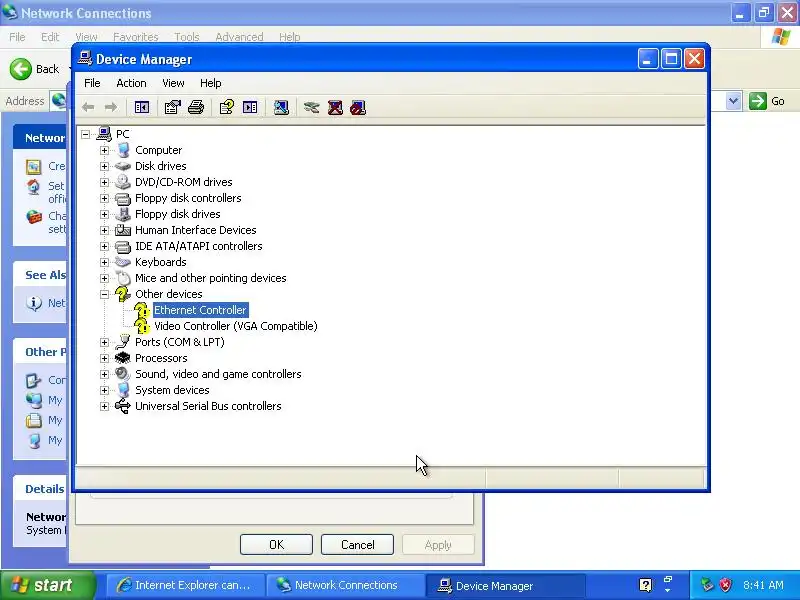Click the Disable device toolbar icon
Image resolution: width=800 pixels, height=600 pixels.
coord(358,107)
